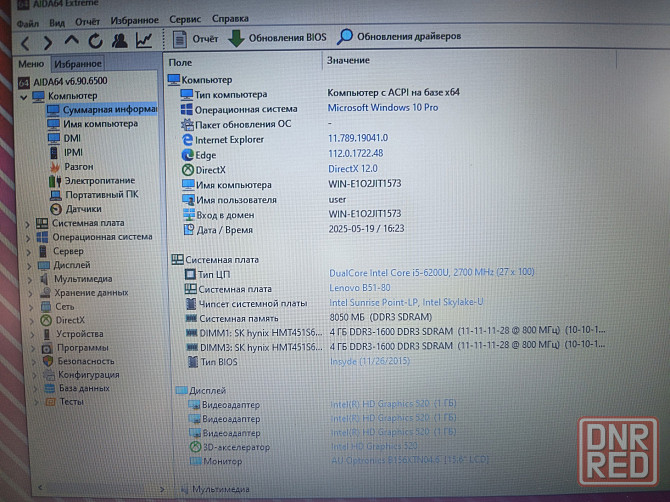Click the Портативный ПК laptop icon
Image resolution: width=670 pixels, height=502 pixels.
[56, 195]
